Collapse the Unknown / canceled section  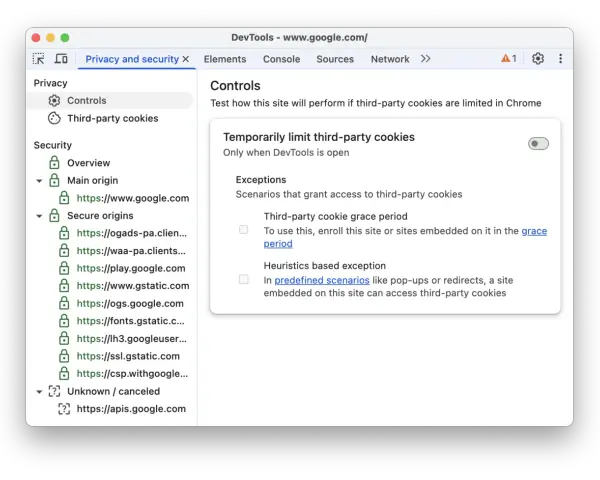coord(39,392)
